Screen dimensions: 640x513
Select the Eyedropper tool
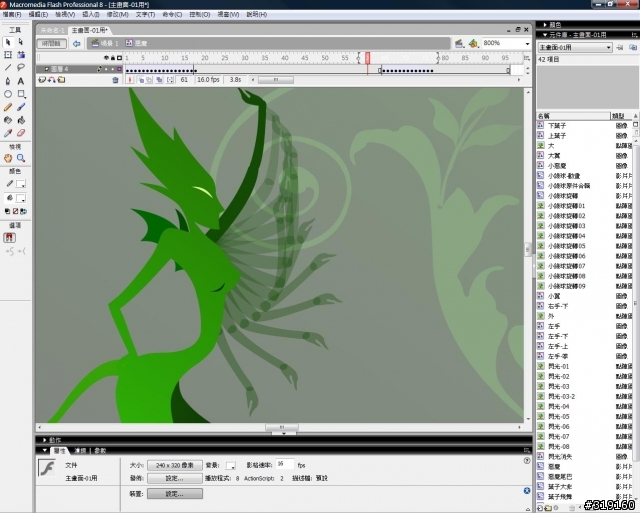coord(8,133)
